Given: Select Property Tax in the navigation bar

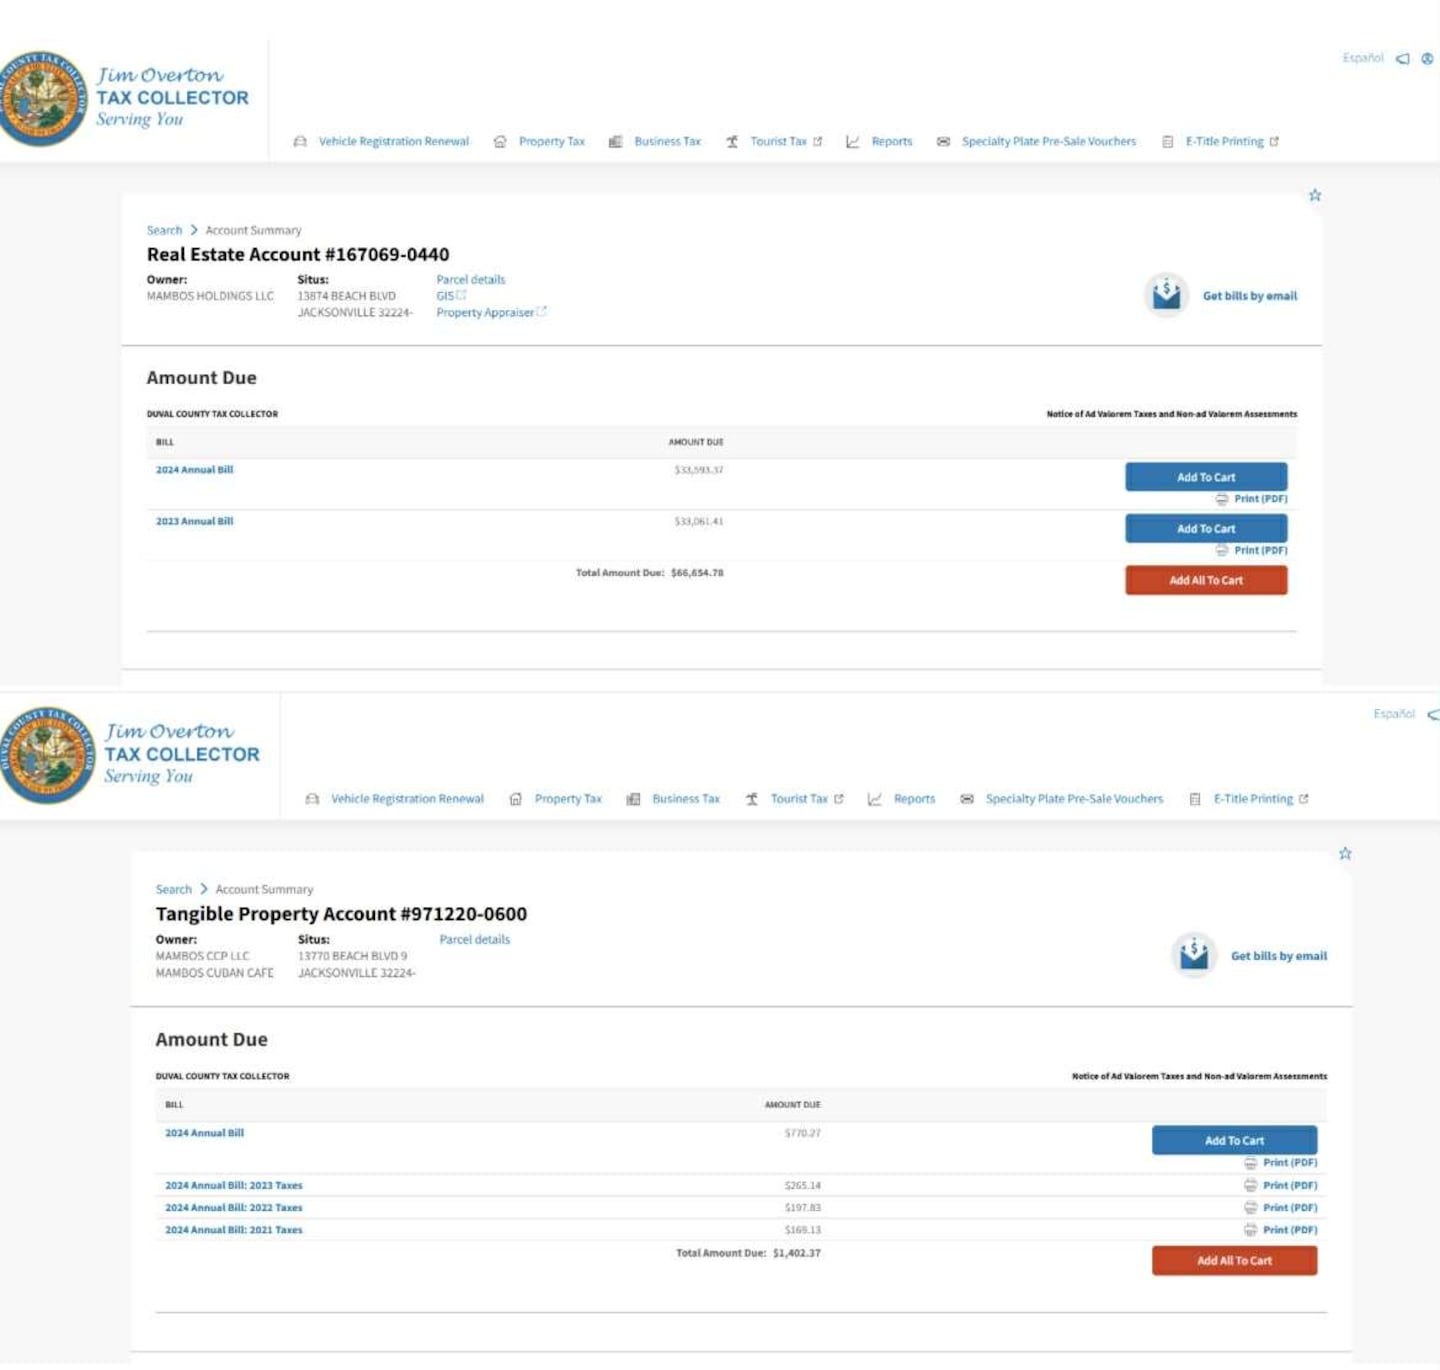Looking at the screenshot, I should coord(552,141).
